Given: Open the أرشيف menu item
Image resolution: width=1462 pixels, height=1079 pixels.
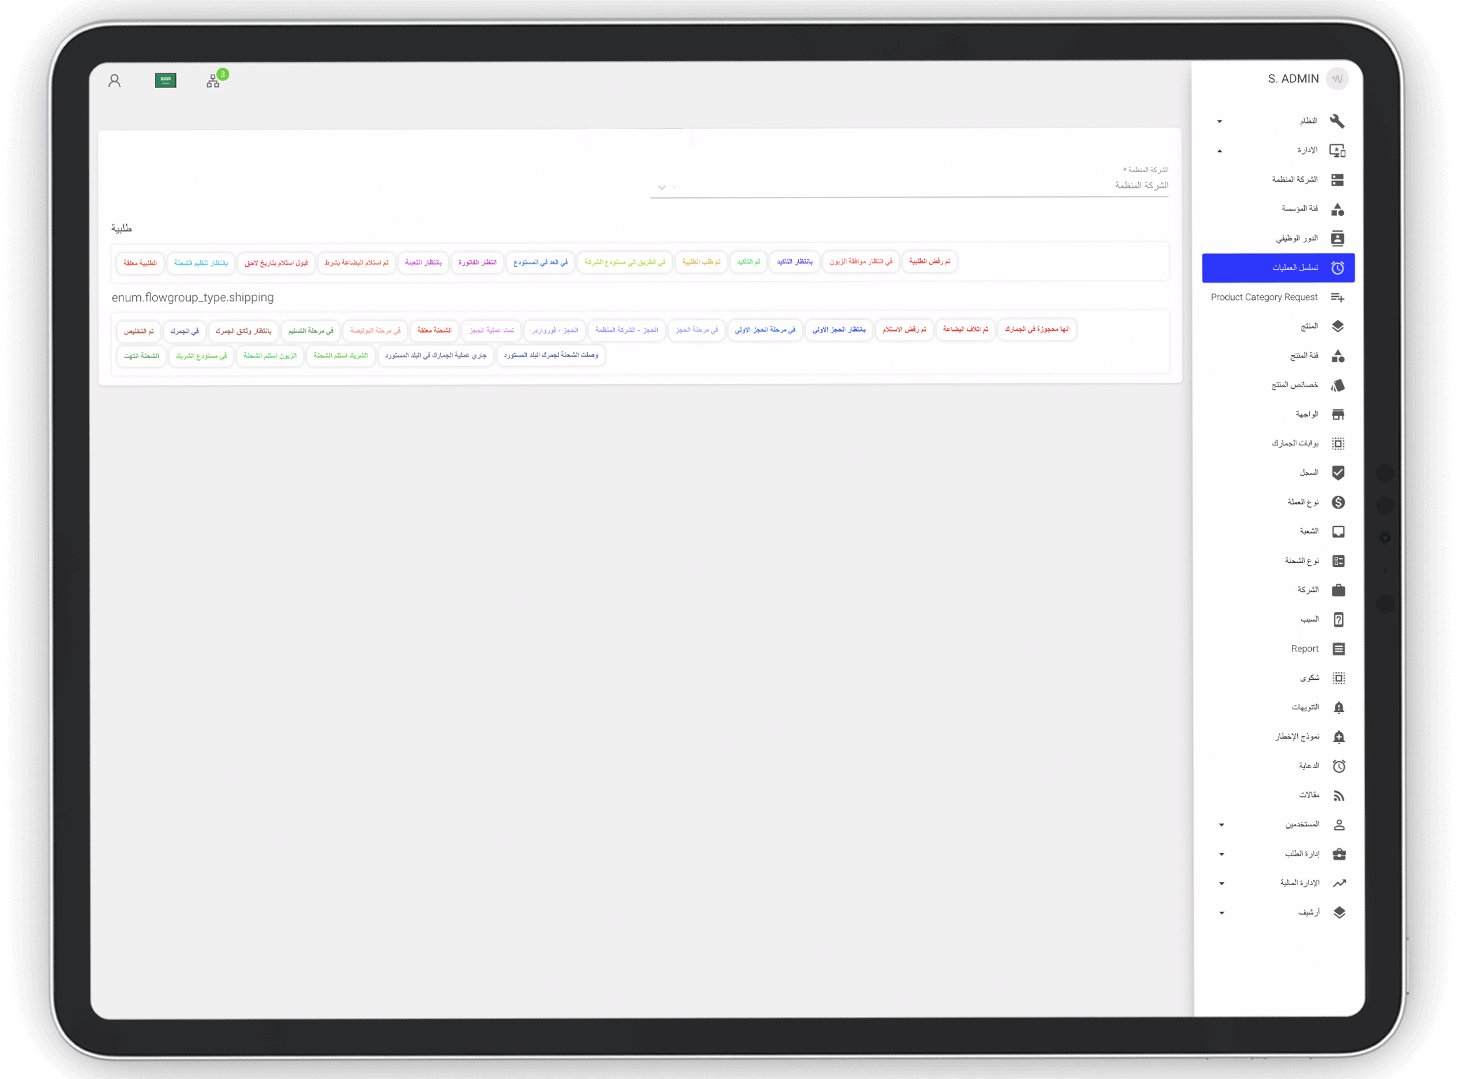Looking at the screenshot, I should [1278, 913].
